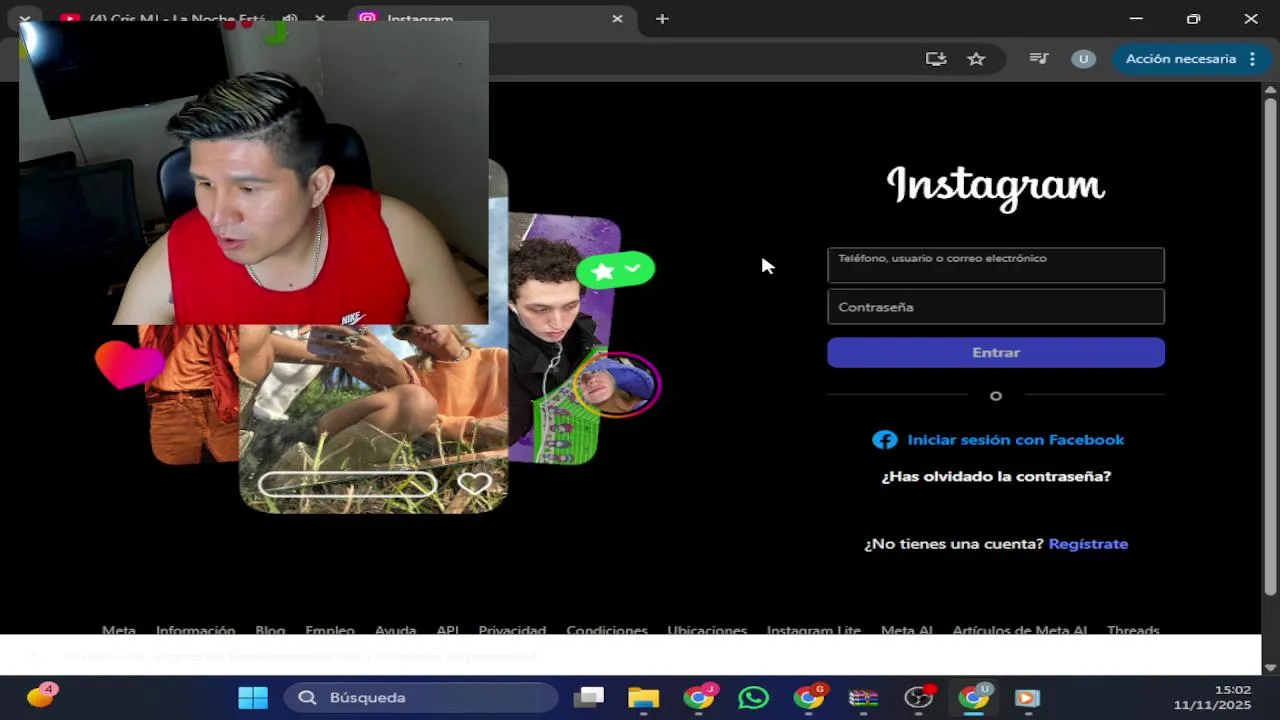Click the Instagram logo heading
The image size is (1280, 720).
(x=996, y=187)
